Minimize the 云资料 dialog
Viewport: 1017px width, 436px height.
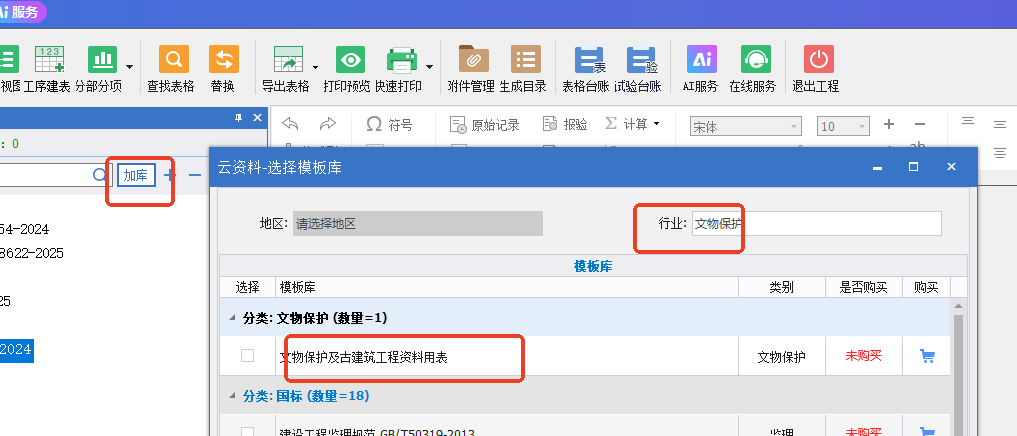point(878,167)
